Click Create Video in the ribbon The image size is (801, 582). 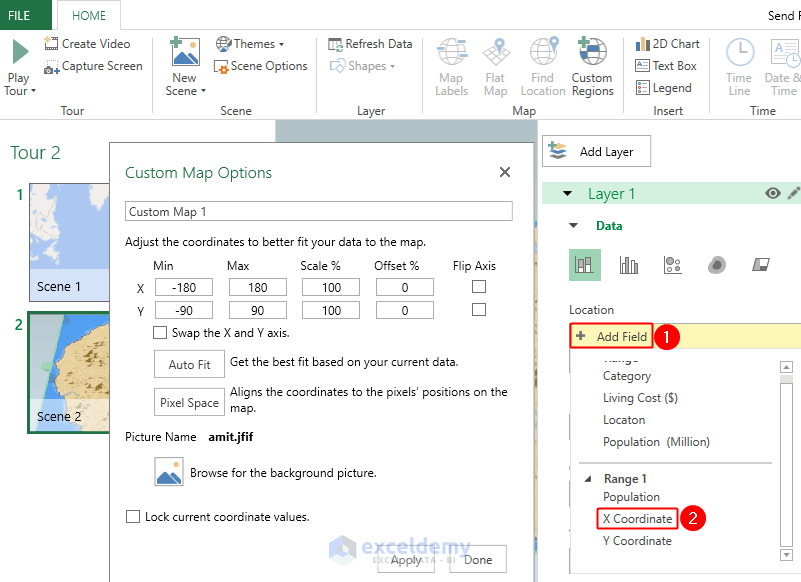[87, 44]
